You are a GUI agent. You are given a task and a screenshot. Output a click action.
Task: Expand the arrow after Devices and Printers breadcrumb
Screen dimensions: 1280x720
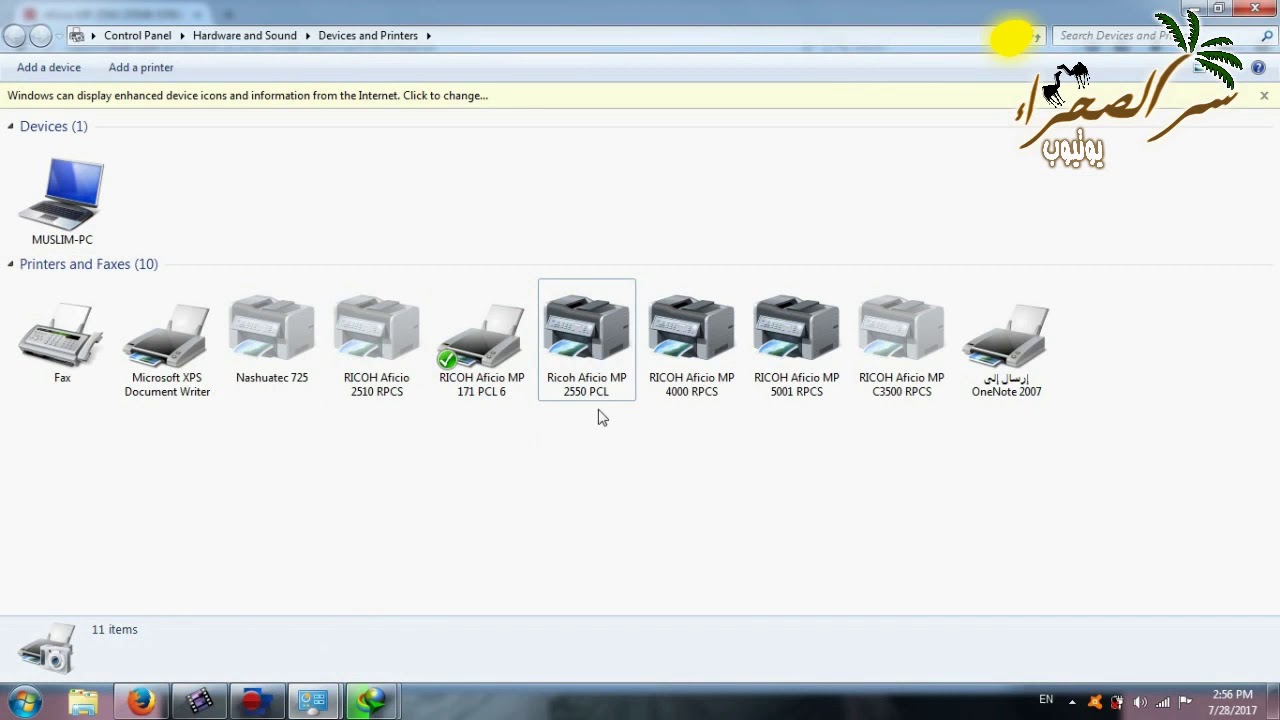pyautogui.click(x=429, y=36)
